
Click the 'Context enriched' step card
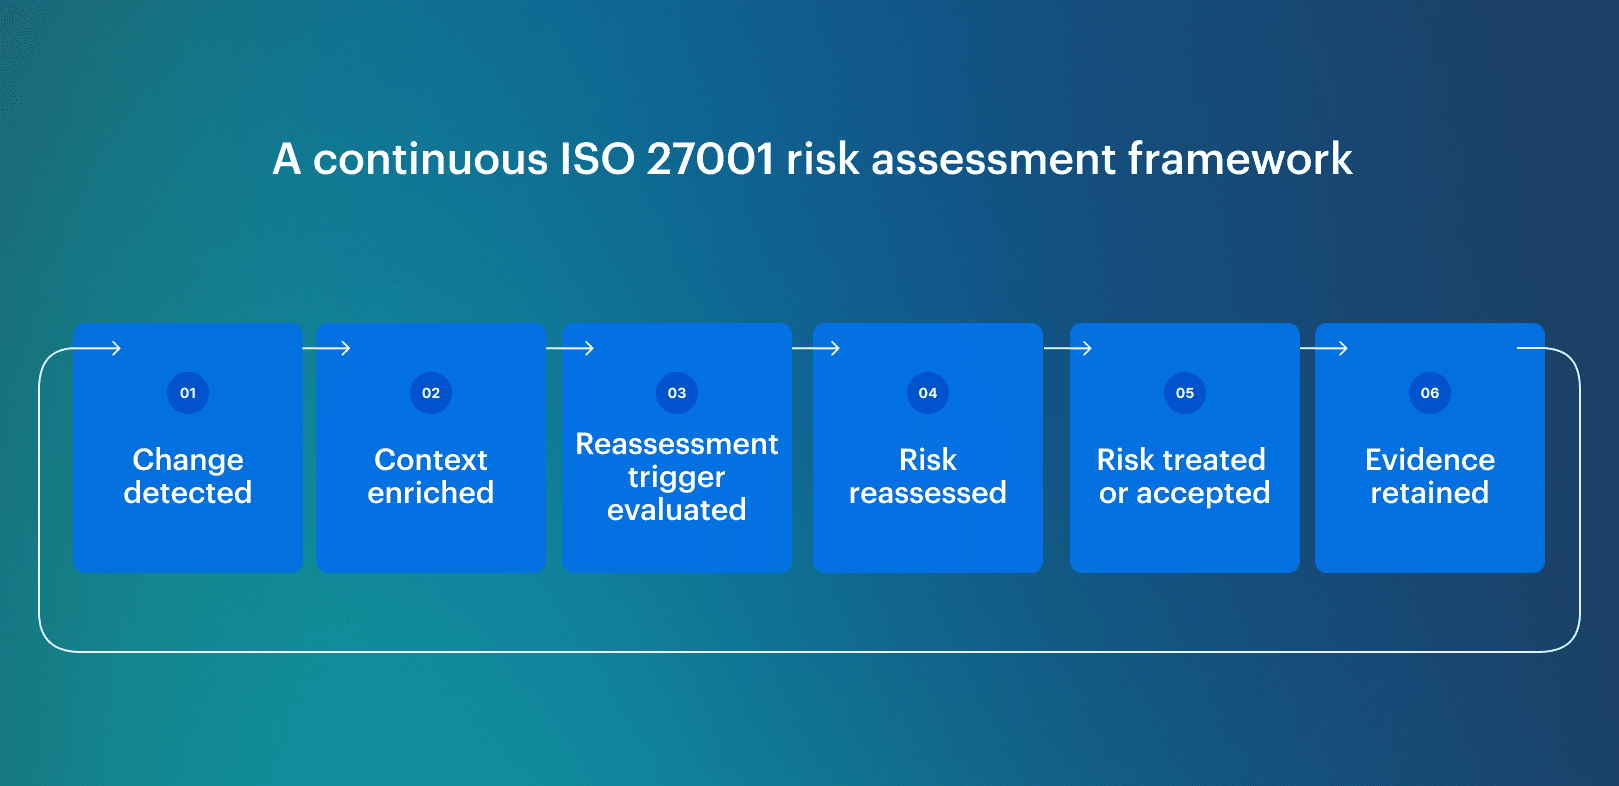(431, 448)
